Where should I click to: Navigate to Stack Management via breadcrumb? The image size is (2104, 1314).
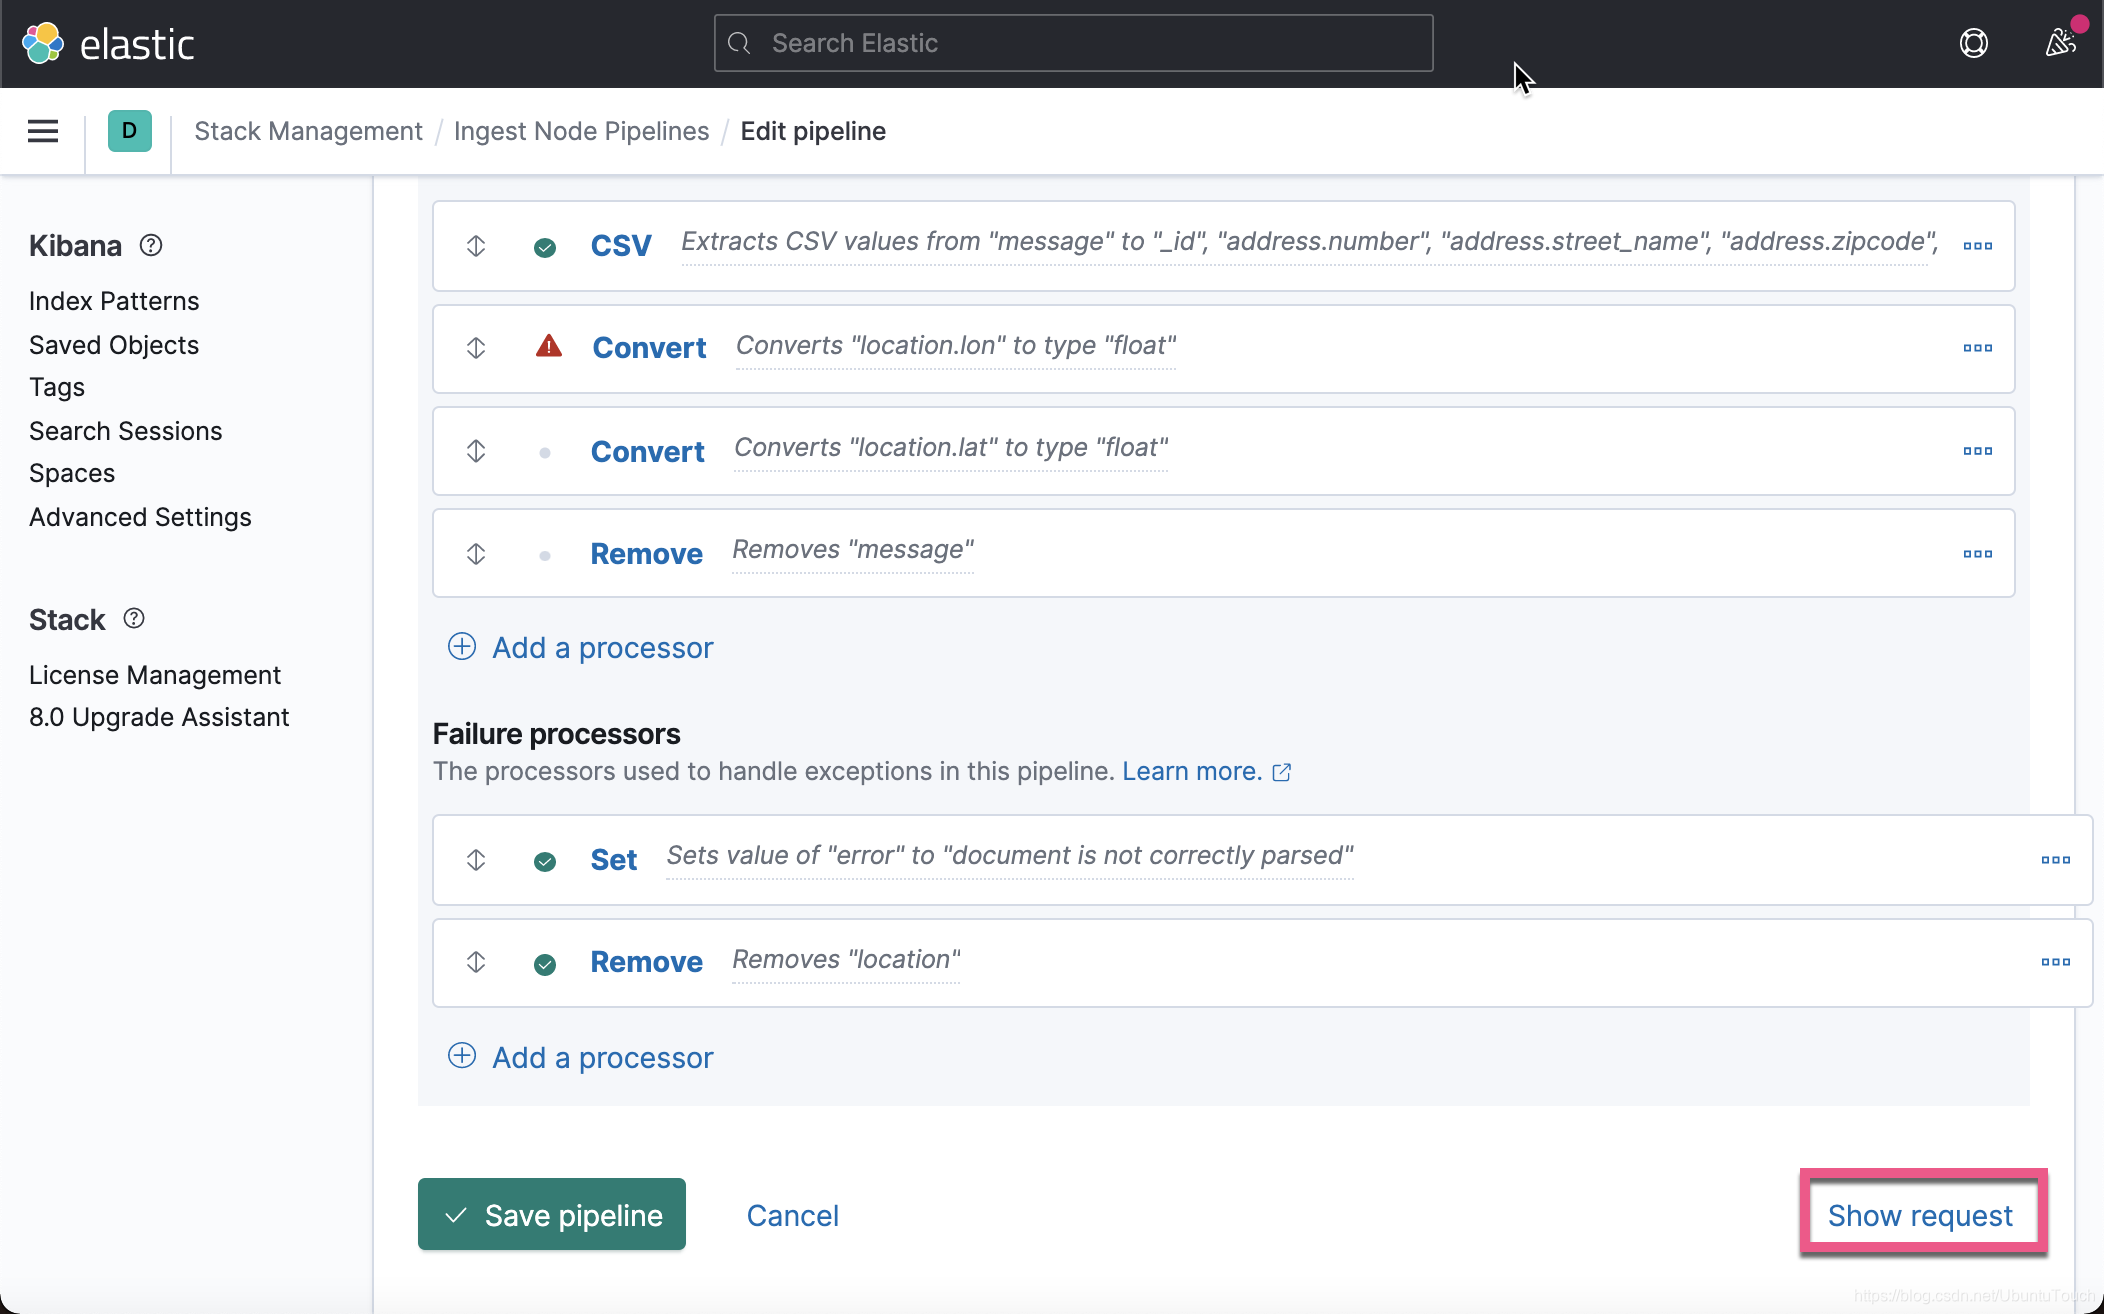[308, 131]
